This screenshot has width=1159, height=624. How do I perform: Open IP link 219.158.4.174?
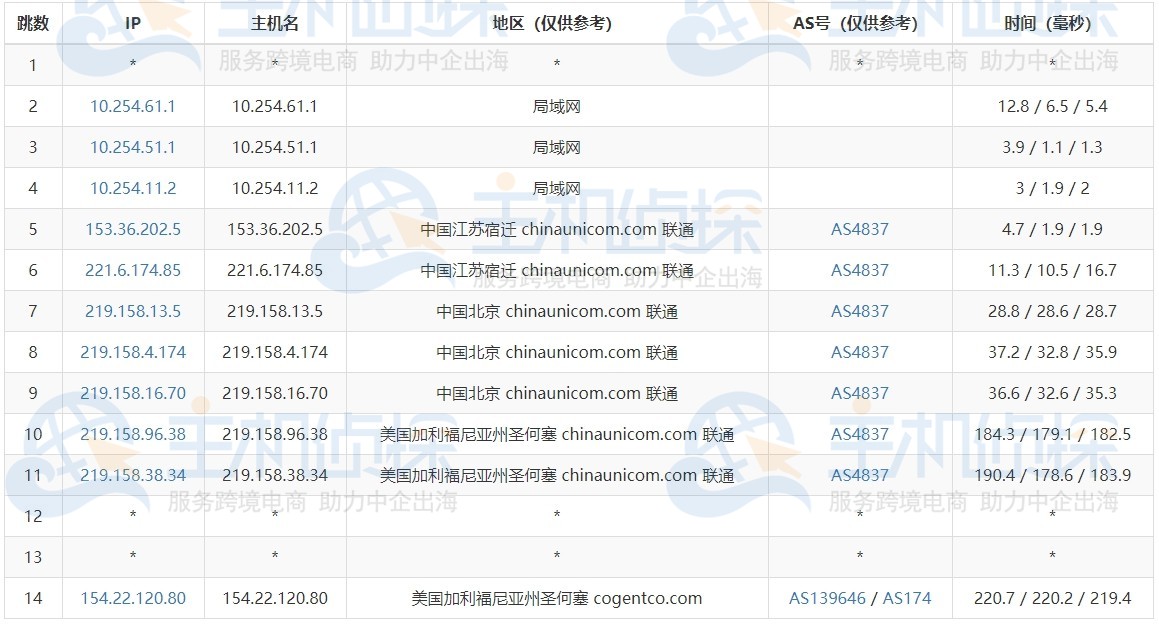(x=133, y=353)
